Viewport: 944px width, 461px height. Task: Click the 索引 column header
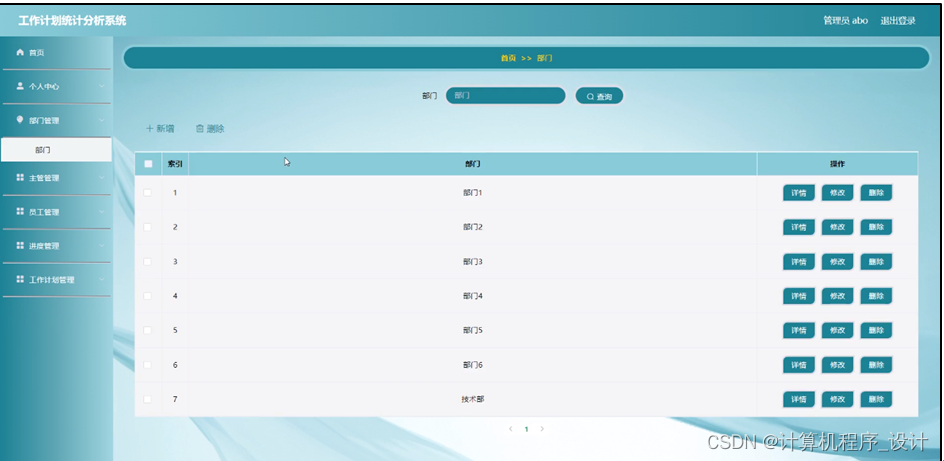(175, 164)
